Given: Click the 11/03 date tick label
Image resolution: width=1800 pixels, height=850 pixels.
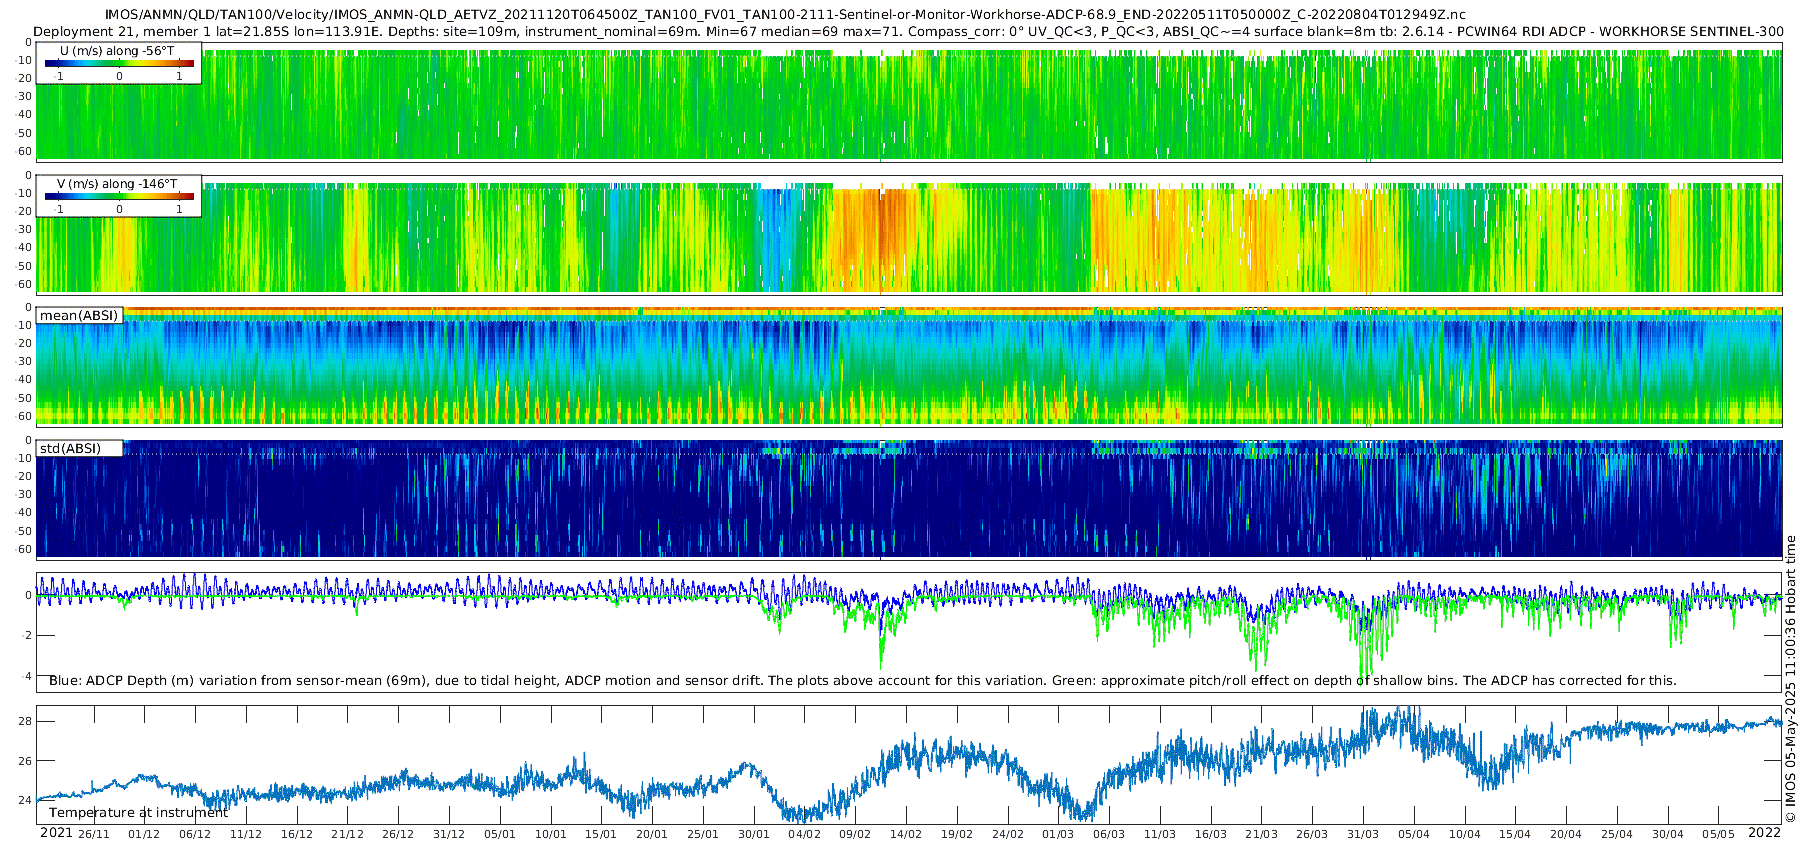Looking at the screenshot, I should click(x=1160, y=834).
